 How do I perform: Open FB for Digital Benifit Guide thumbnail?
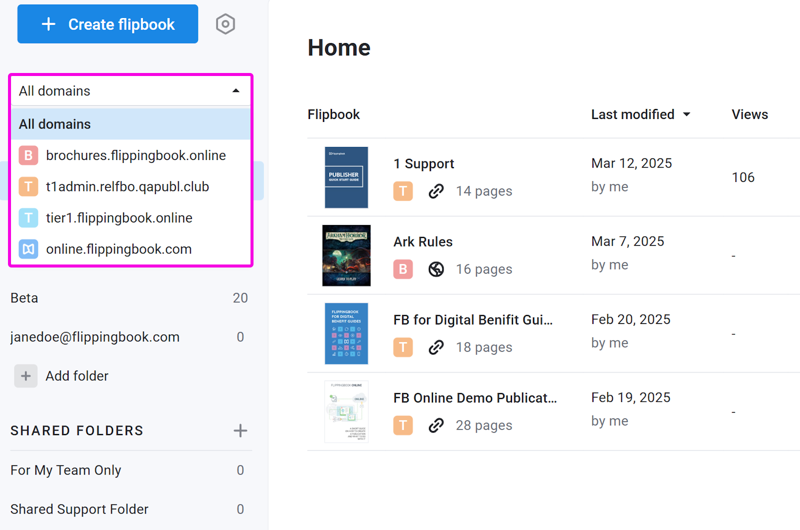pyautogui.click(x=346, y=334)
